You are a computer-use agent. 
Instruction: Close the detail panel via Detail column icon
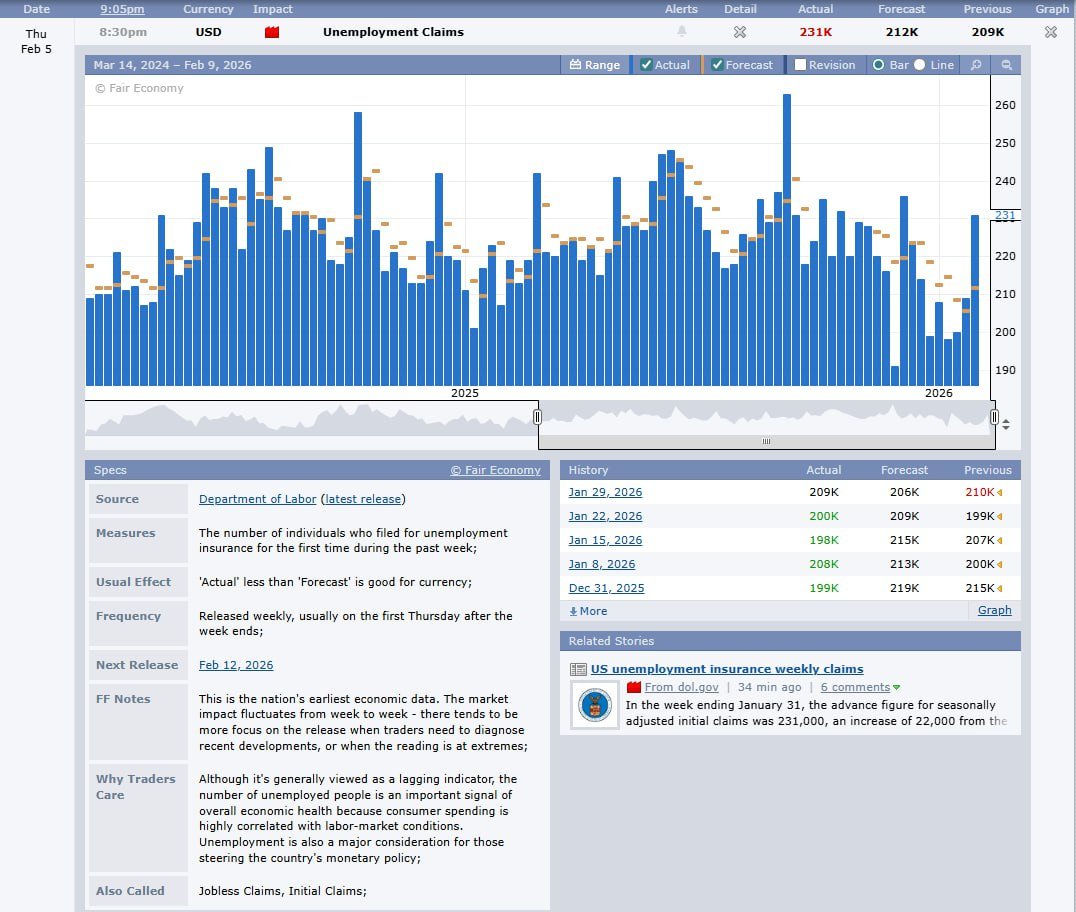[x=739, y=32]
